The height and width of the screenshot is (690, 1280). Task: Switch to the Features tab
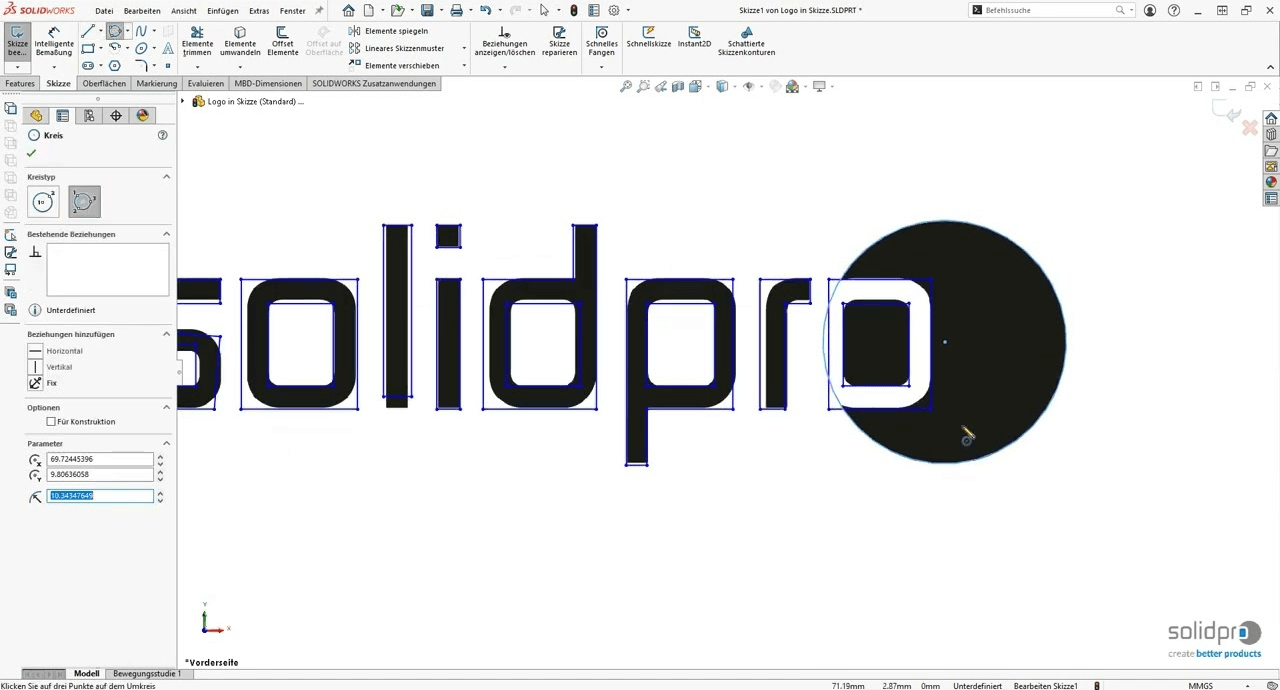pos(19,83)
